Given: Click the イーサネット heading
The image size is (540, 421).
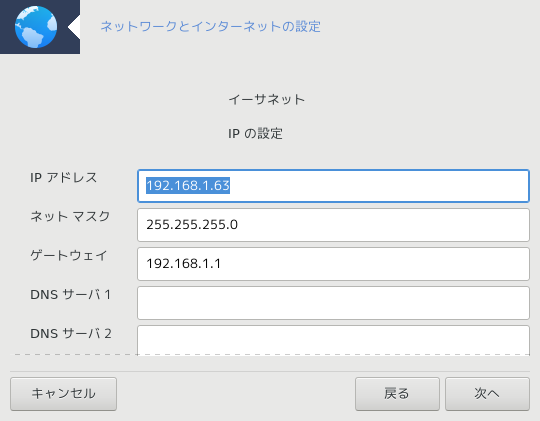Looking at the screenshot, I should pos(267,100).
